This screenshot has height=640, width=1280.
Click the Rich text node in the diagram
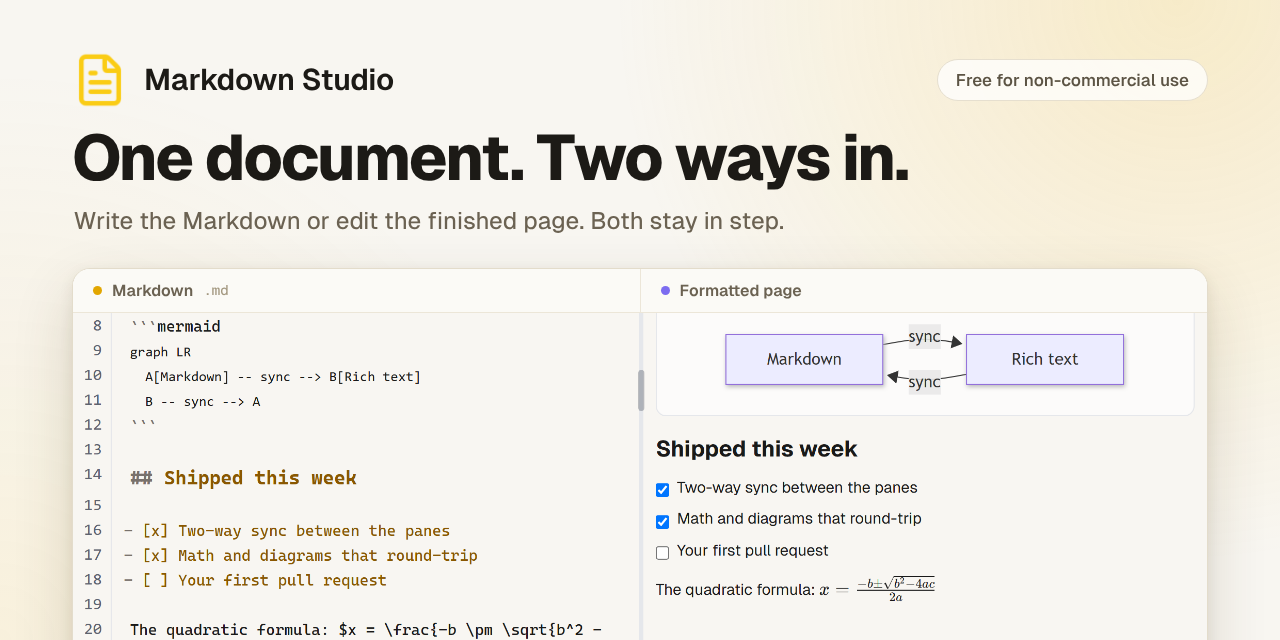coord(1045,359)
